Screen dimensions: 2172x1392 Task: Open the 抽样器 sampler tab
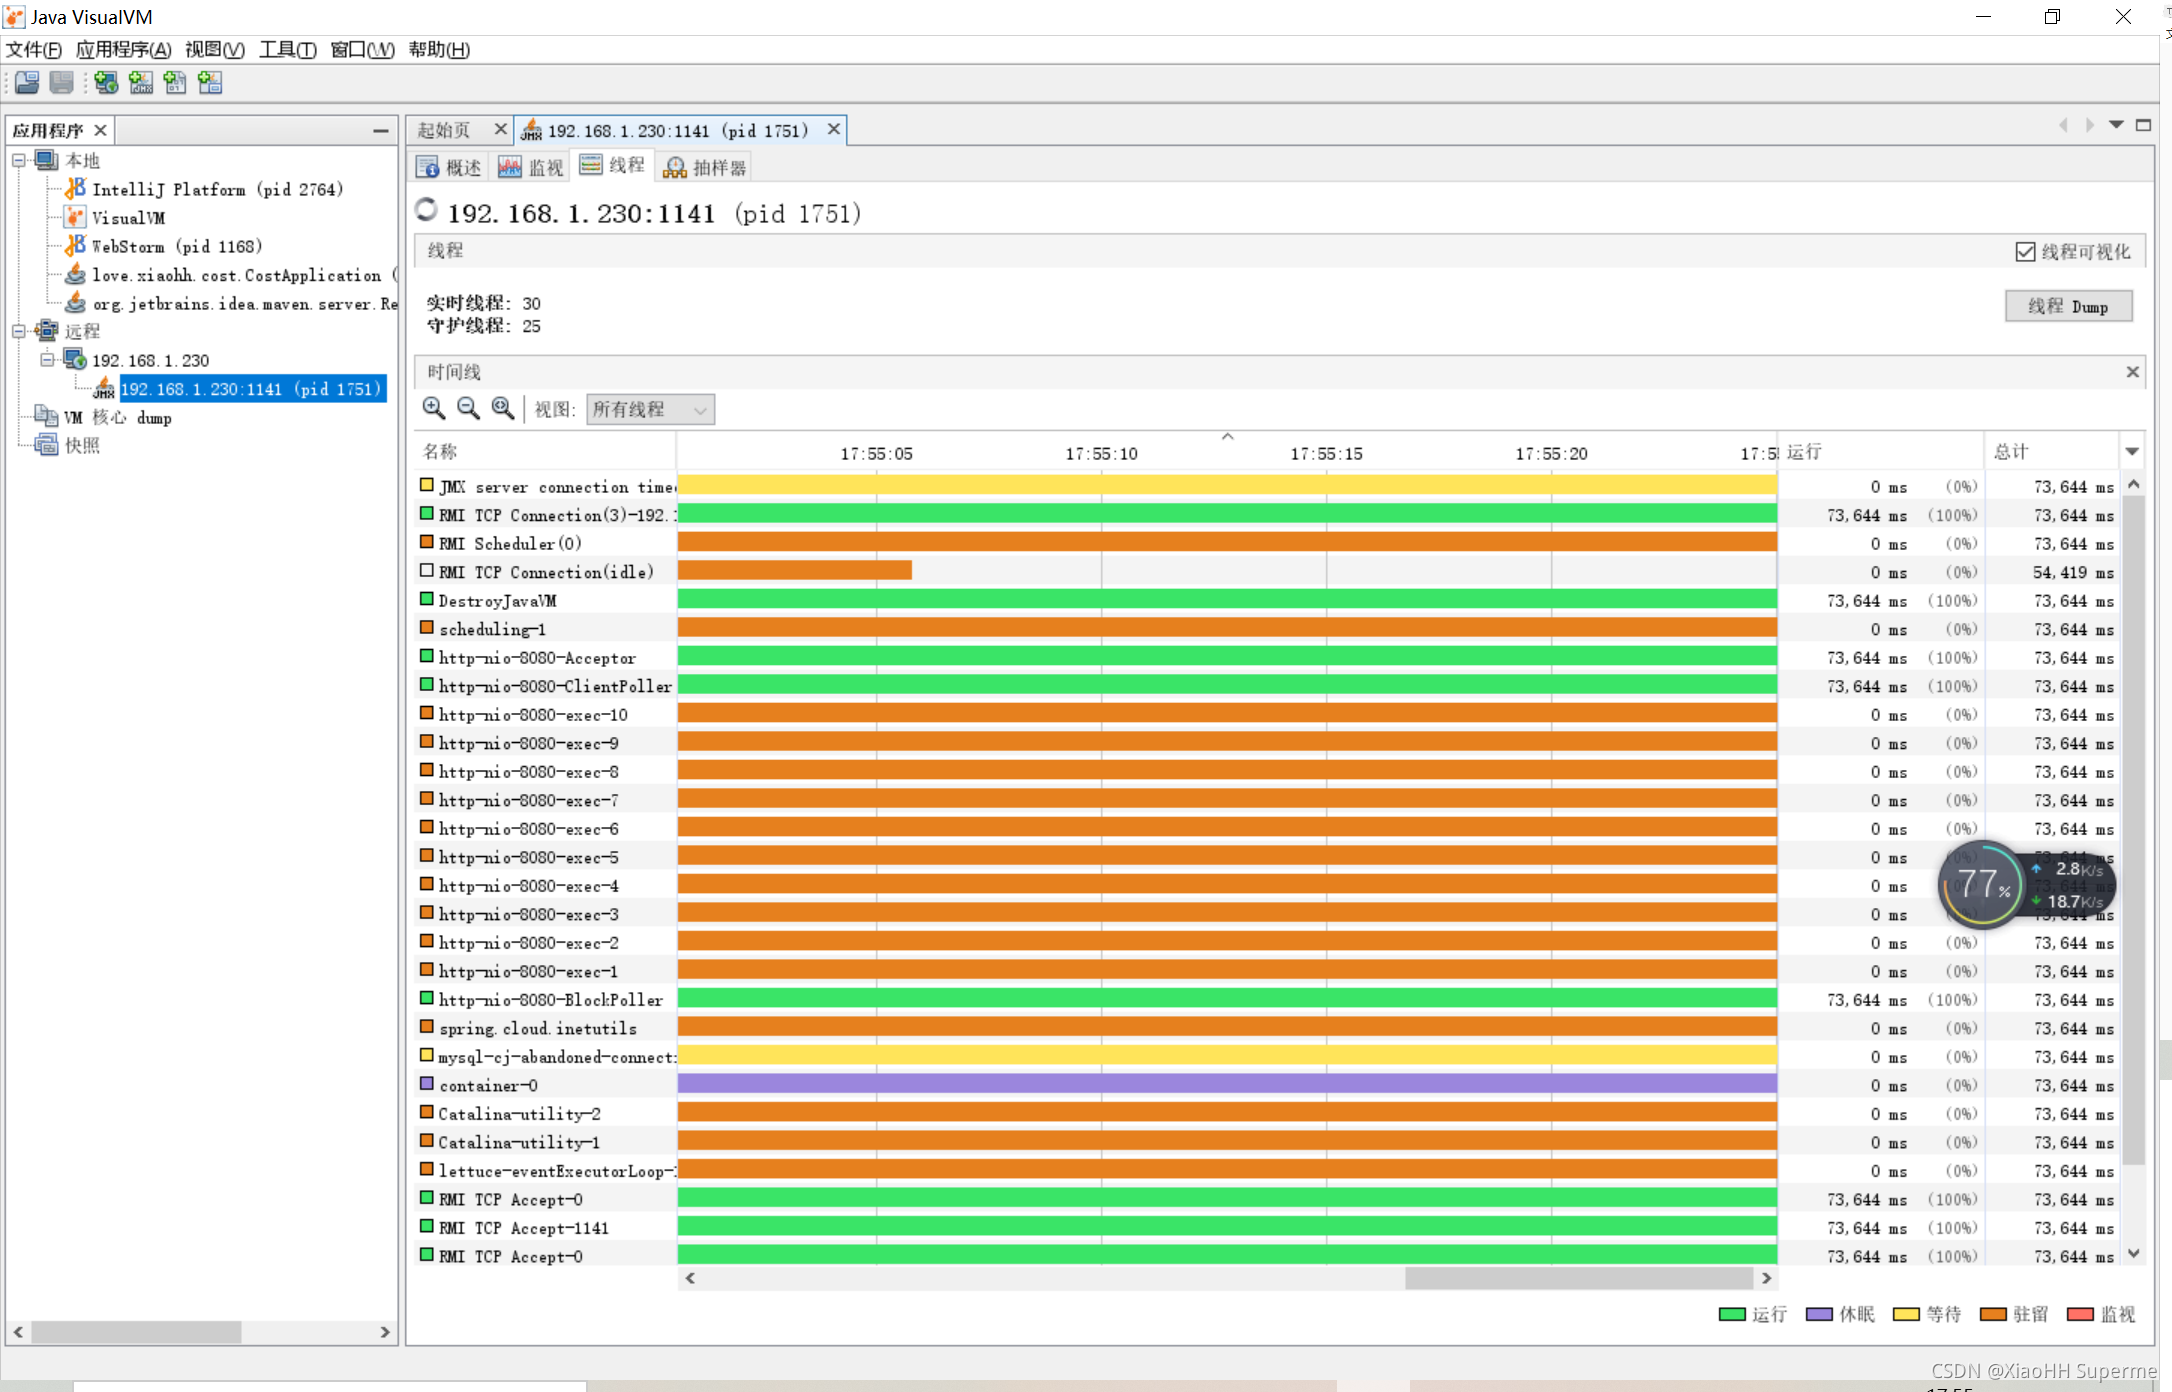tap(706, 167)
